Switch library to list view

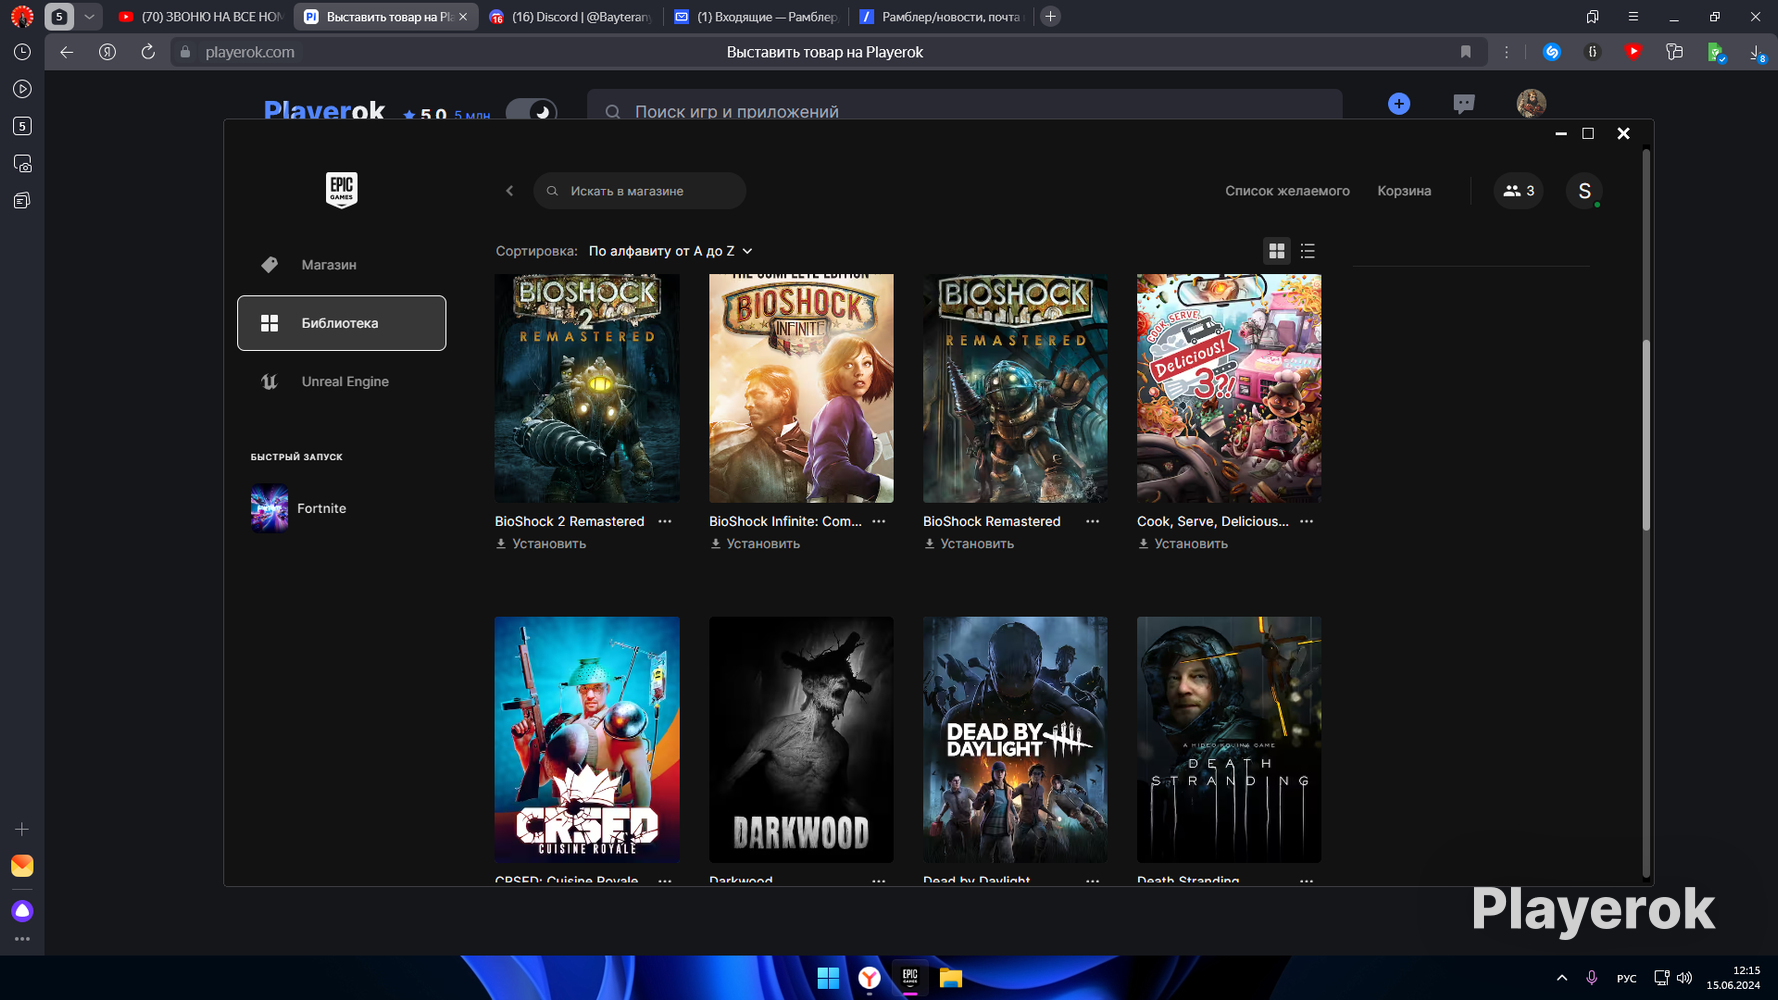pyautogui.click(x=1308, y=251)
